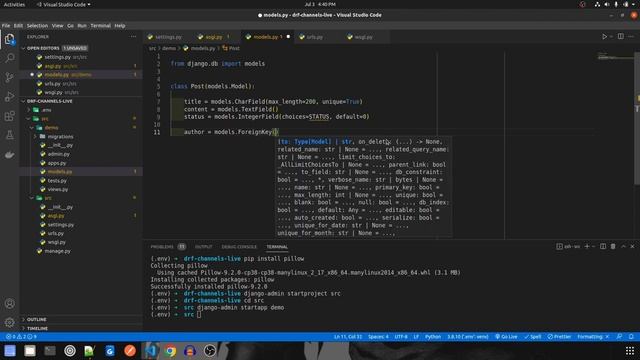The width and height of the screenshot is (640, 360).
Task: Open editor More Actions ellipsis
Action: [631, 37]
